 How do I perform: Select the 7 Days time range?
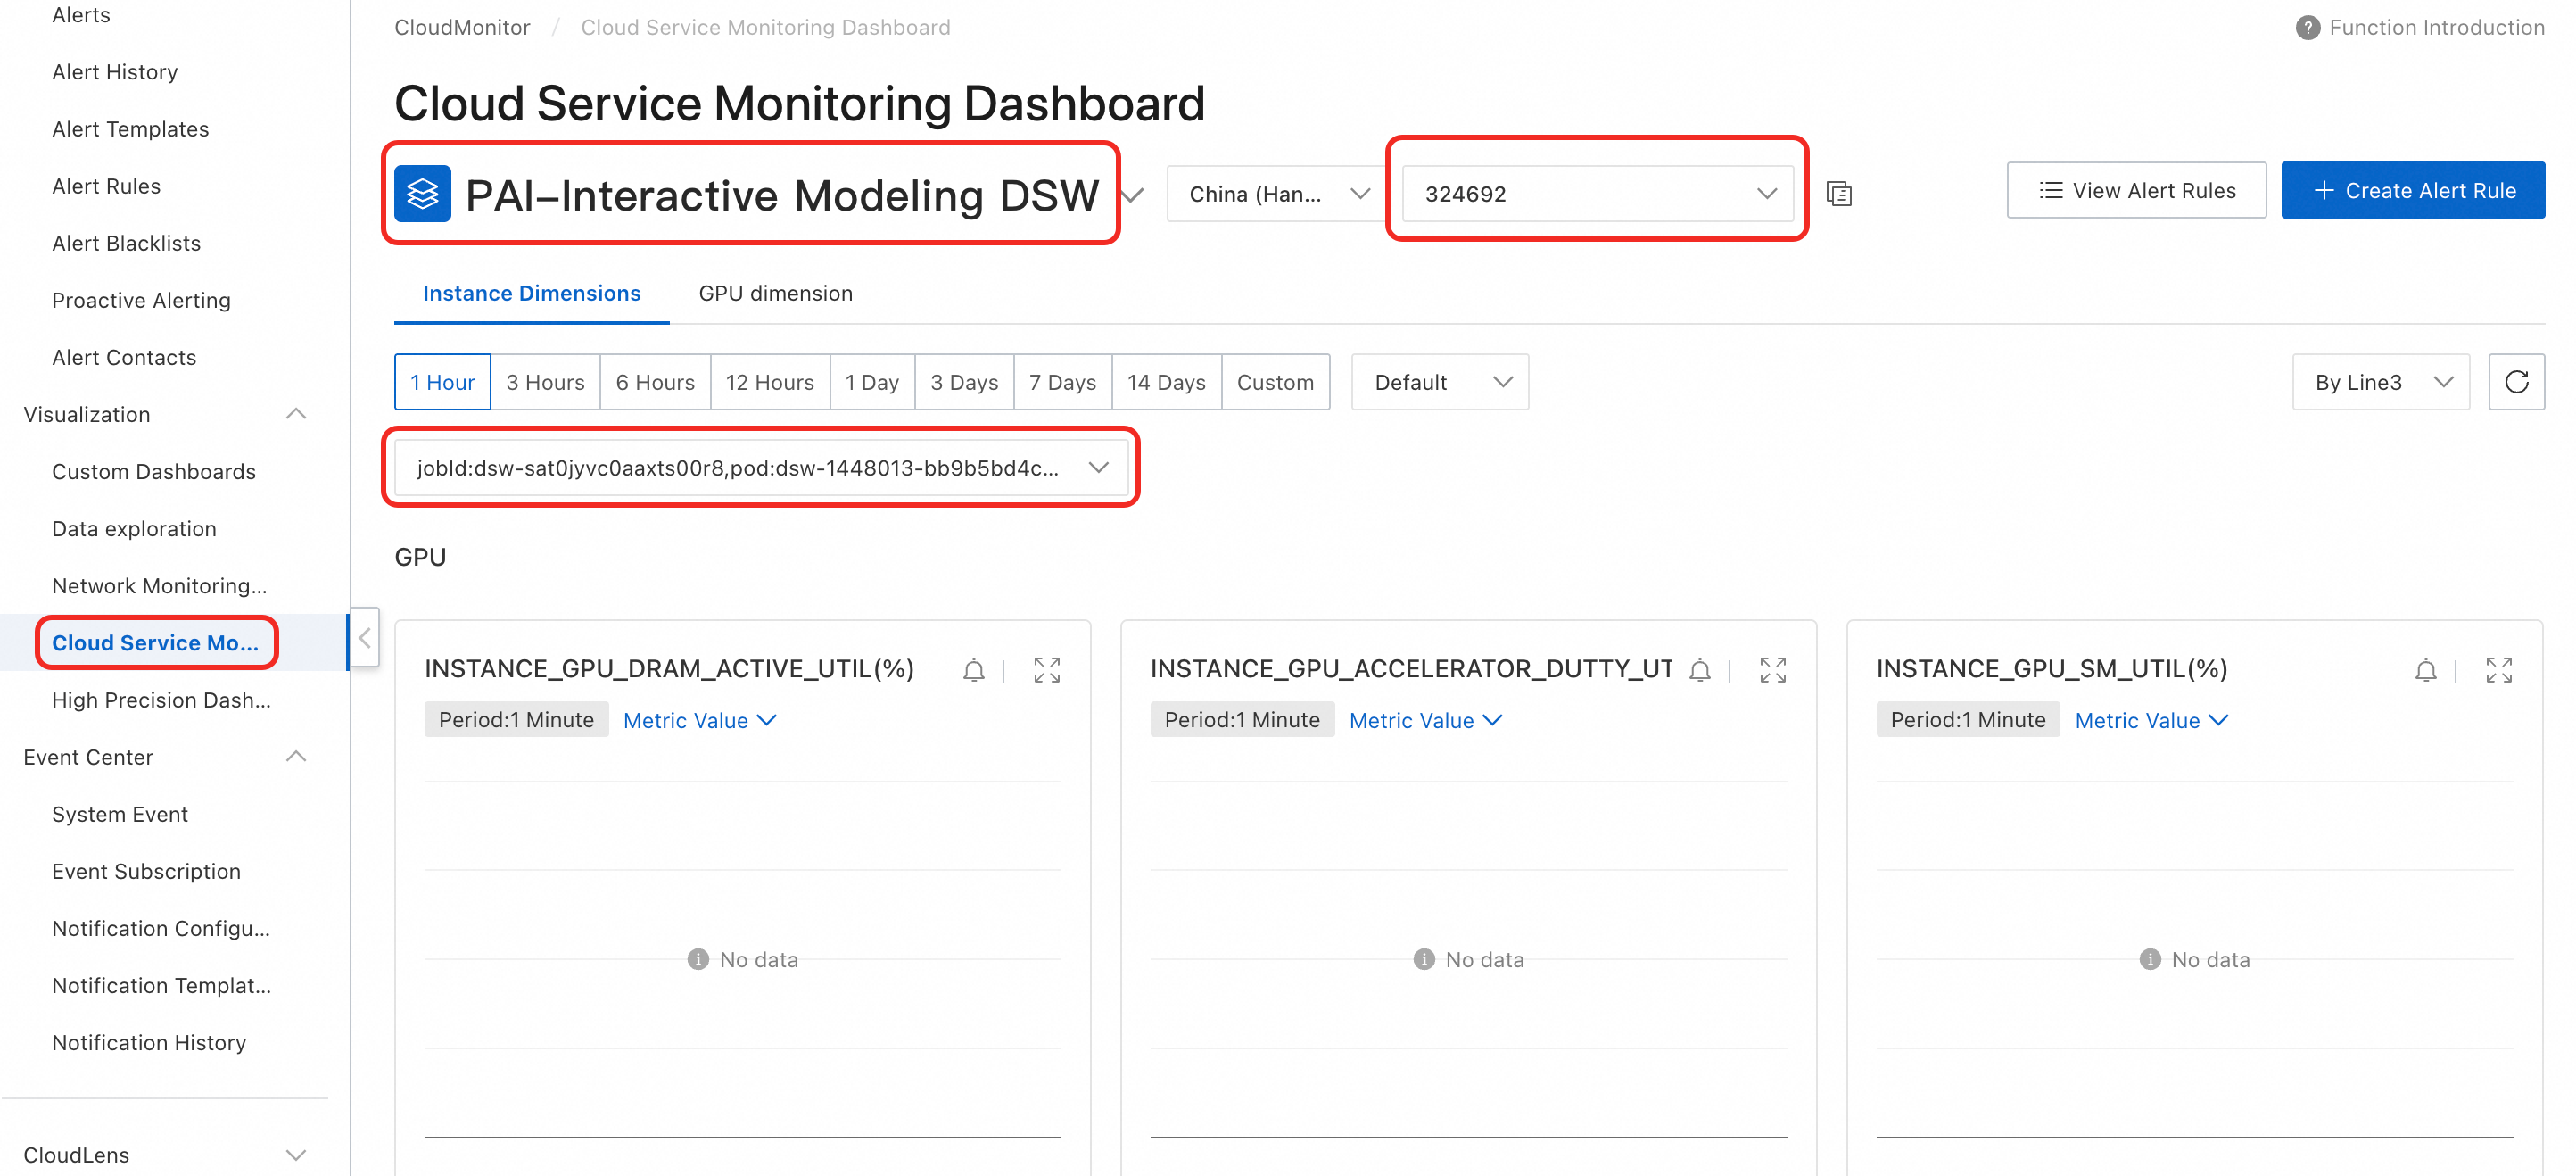(1062, 382)
